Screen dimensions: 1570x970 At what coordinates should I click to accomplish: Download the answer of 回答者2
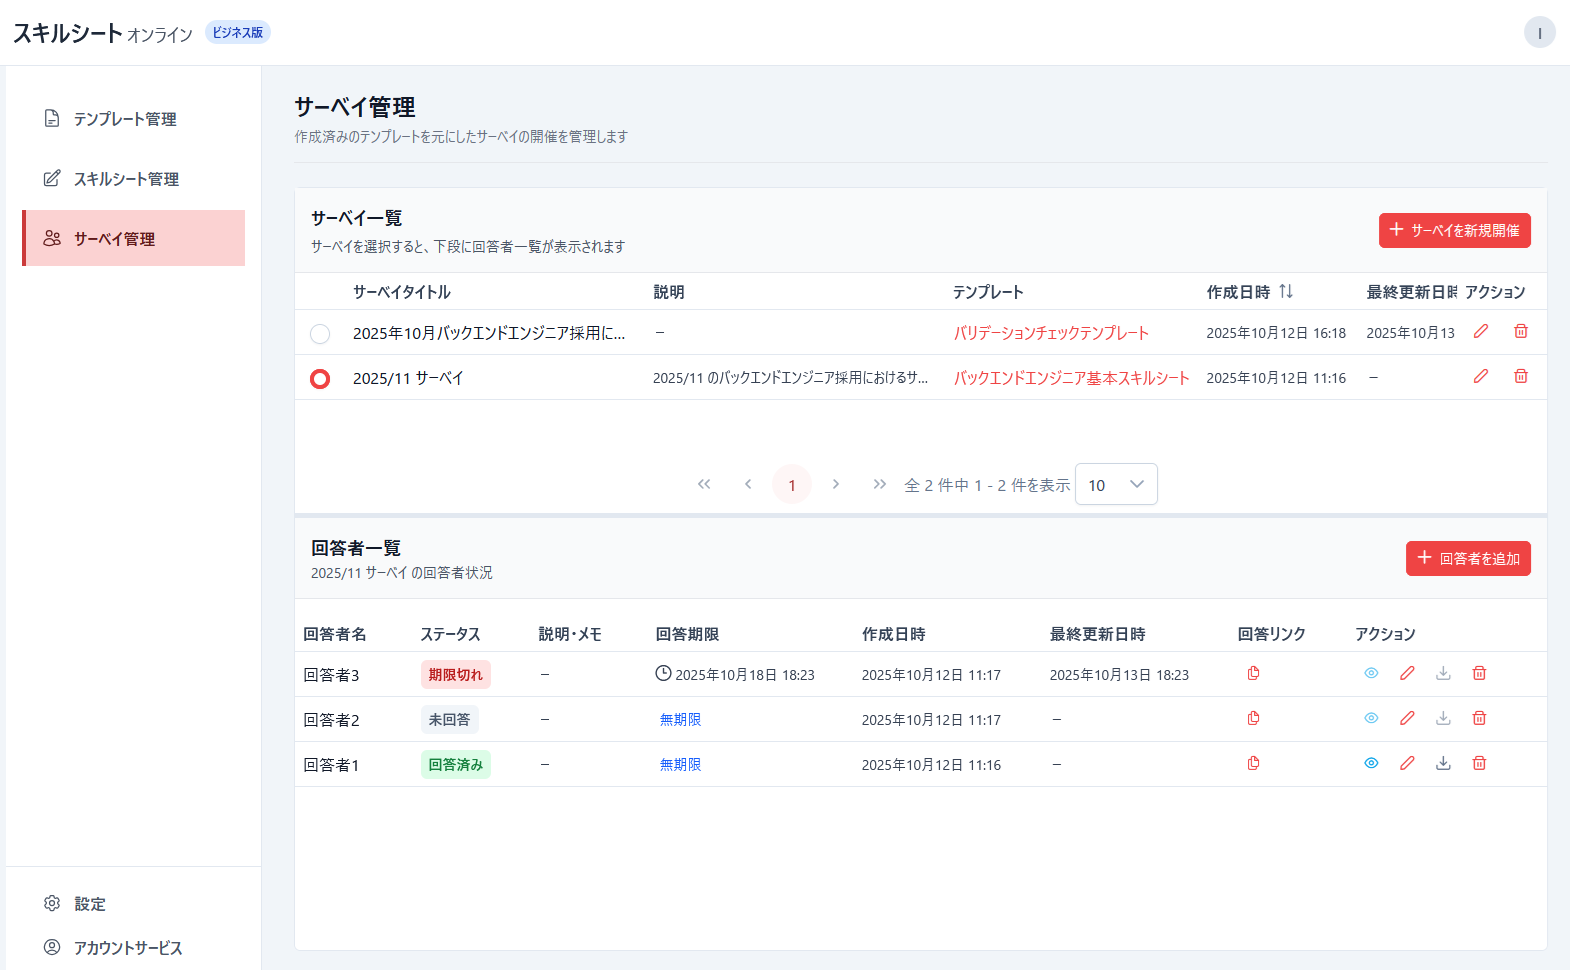(x=1443, y=718)
